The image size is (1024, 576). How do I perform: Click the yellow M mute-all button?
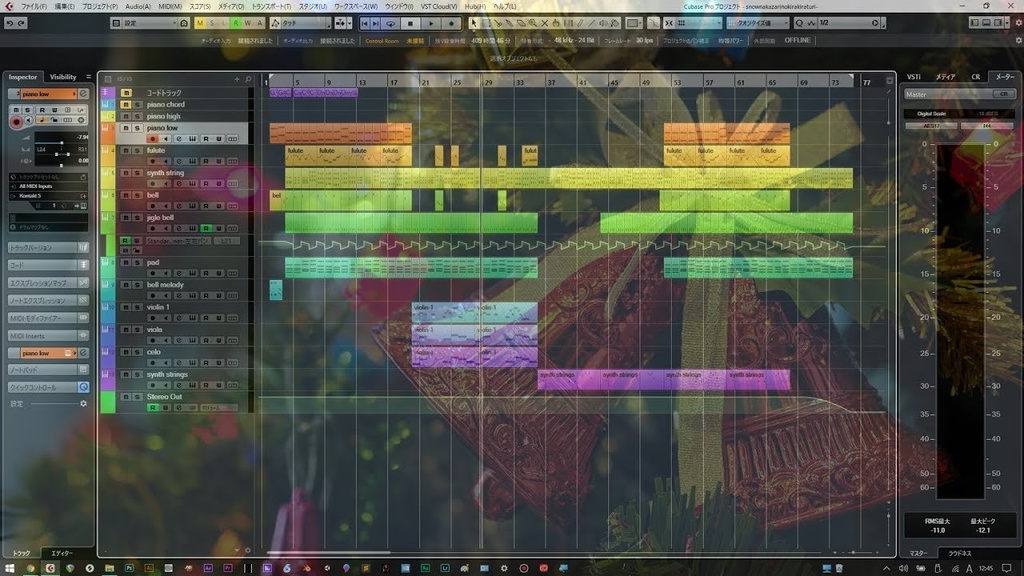click(200, 23)
